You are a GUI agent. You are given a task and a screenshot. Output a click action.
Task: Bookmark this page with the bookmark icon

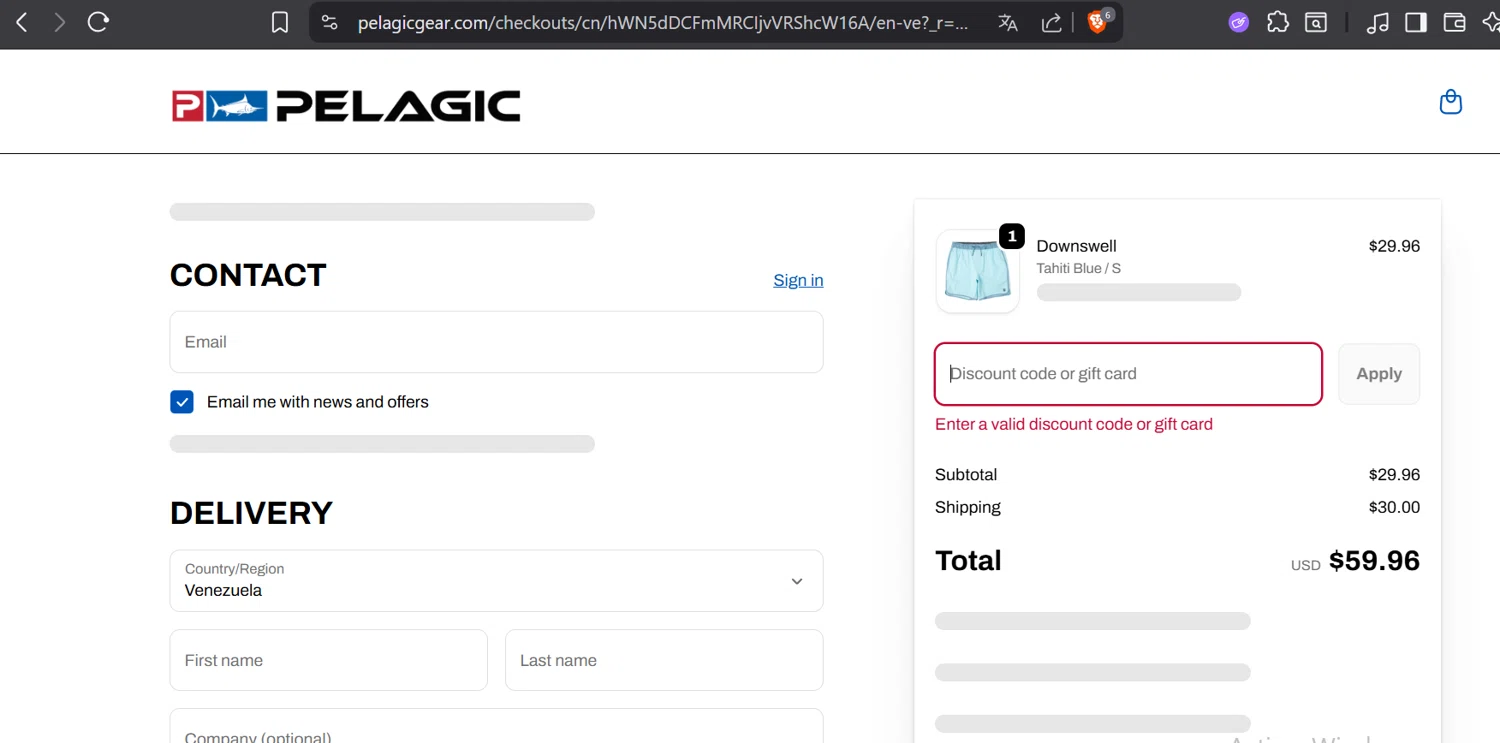click(x=280, y=23)
